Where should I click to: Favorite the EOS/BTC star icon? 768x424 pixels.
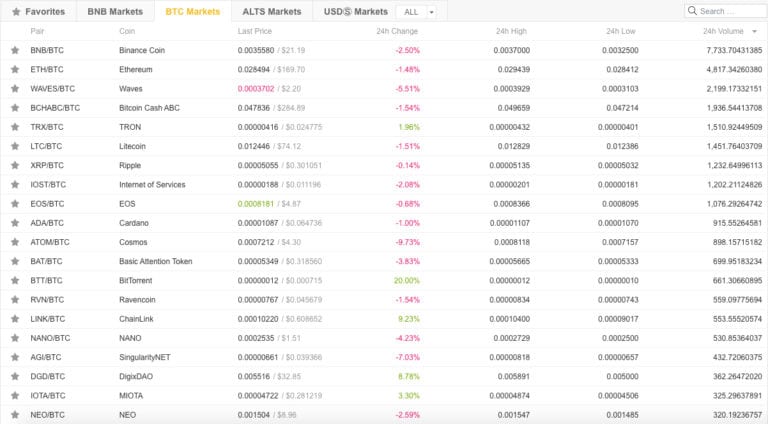[15, 204]
